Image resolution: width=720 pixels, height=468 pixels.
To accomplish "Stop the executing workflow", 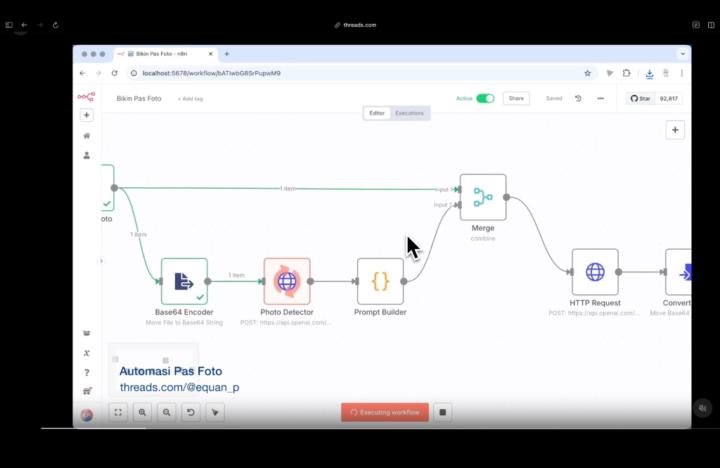I will pos(444,412).
